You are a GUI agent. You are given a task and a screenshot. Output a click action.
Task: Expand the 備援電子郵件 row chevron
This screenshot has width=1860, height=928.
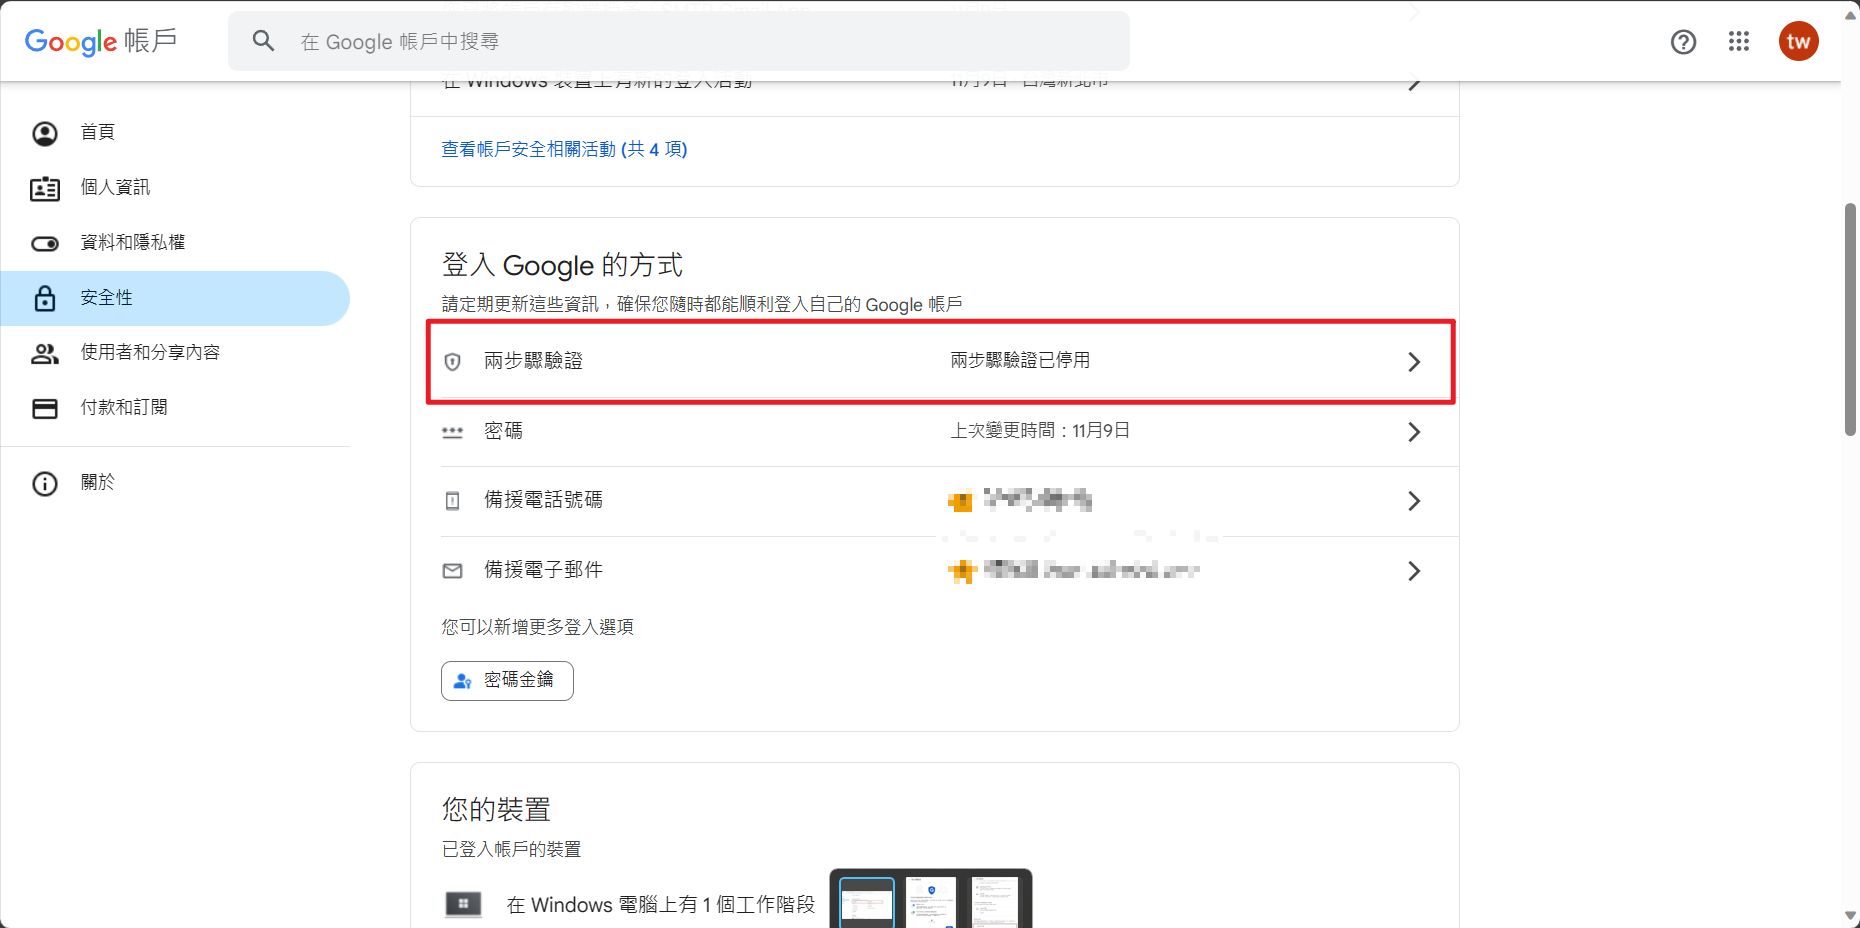click(1413, 571)
